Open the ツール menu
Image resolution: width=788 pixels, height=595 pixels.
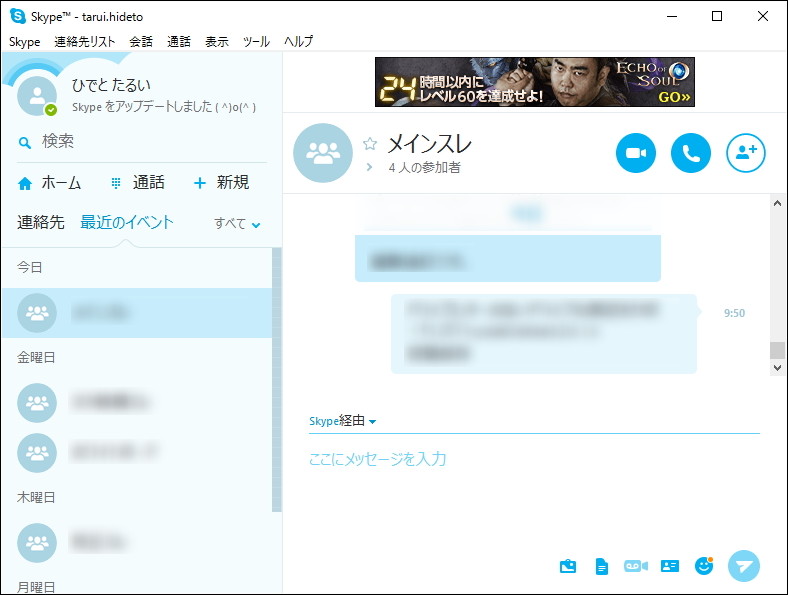[x=256, y=41]
